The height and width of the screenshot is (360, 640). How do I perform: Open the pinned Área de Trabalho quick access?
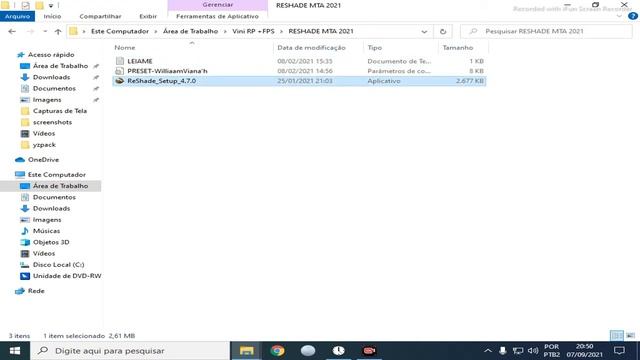pyautogui.click(x=60, y=66)
